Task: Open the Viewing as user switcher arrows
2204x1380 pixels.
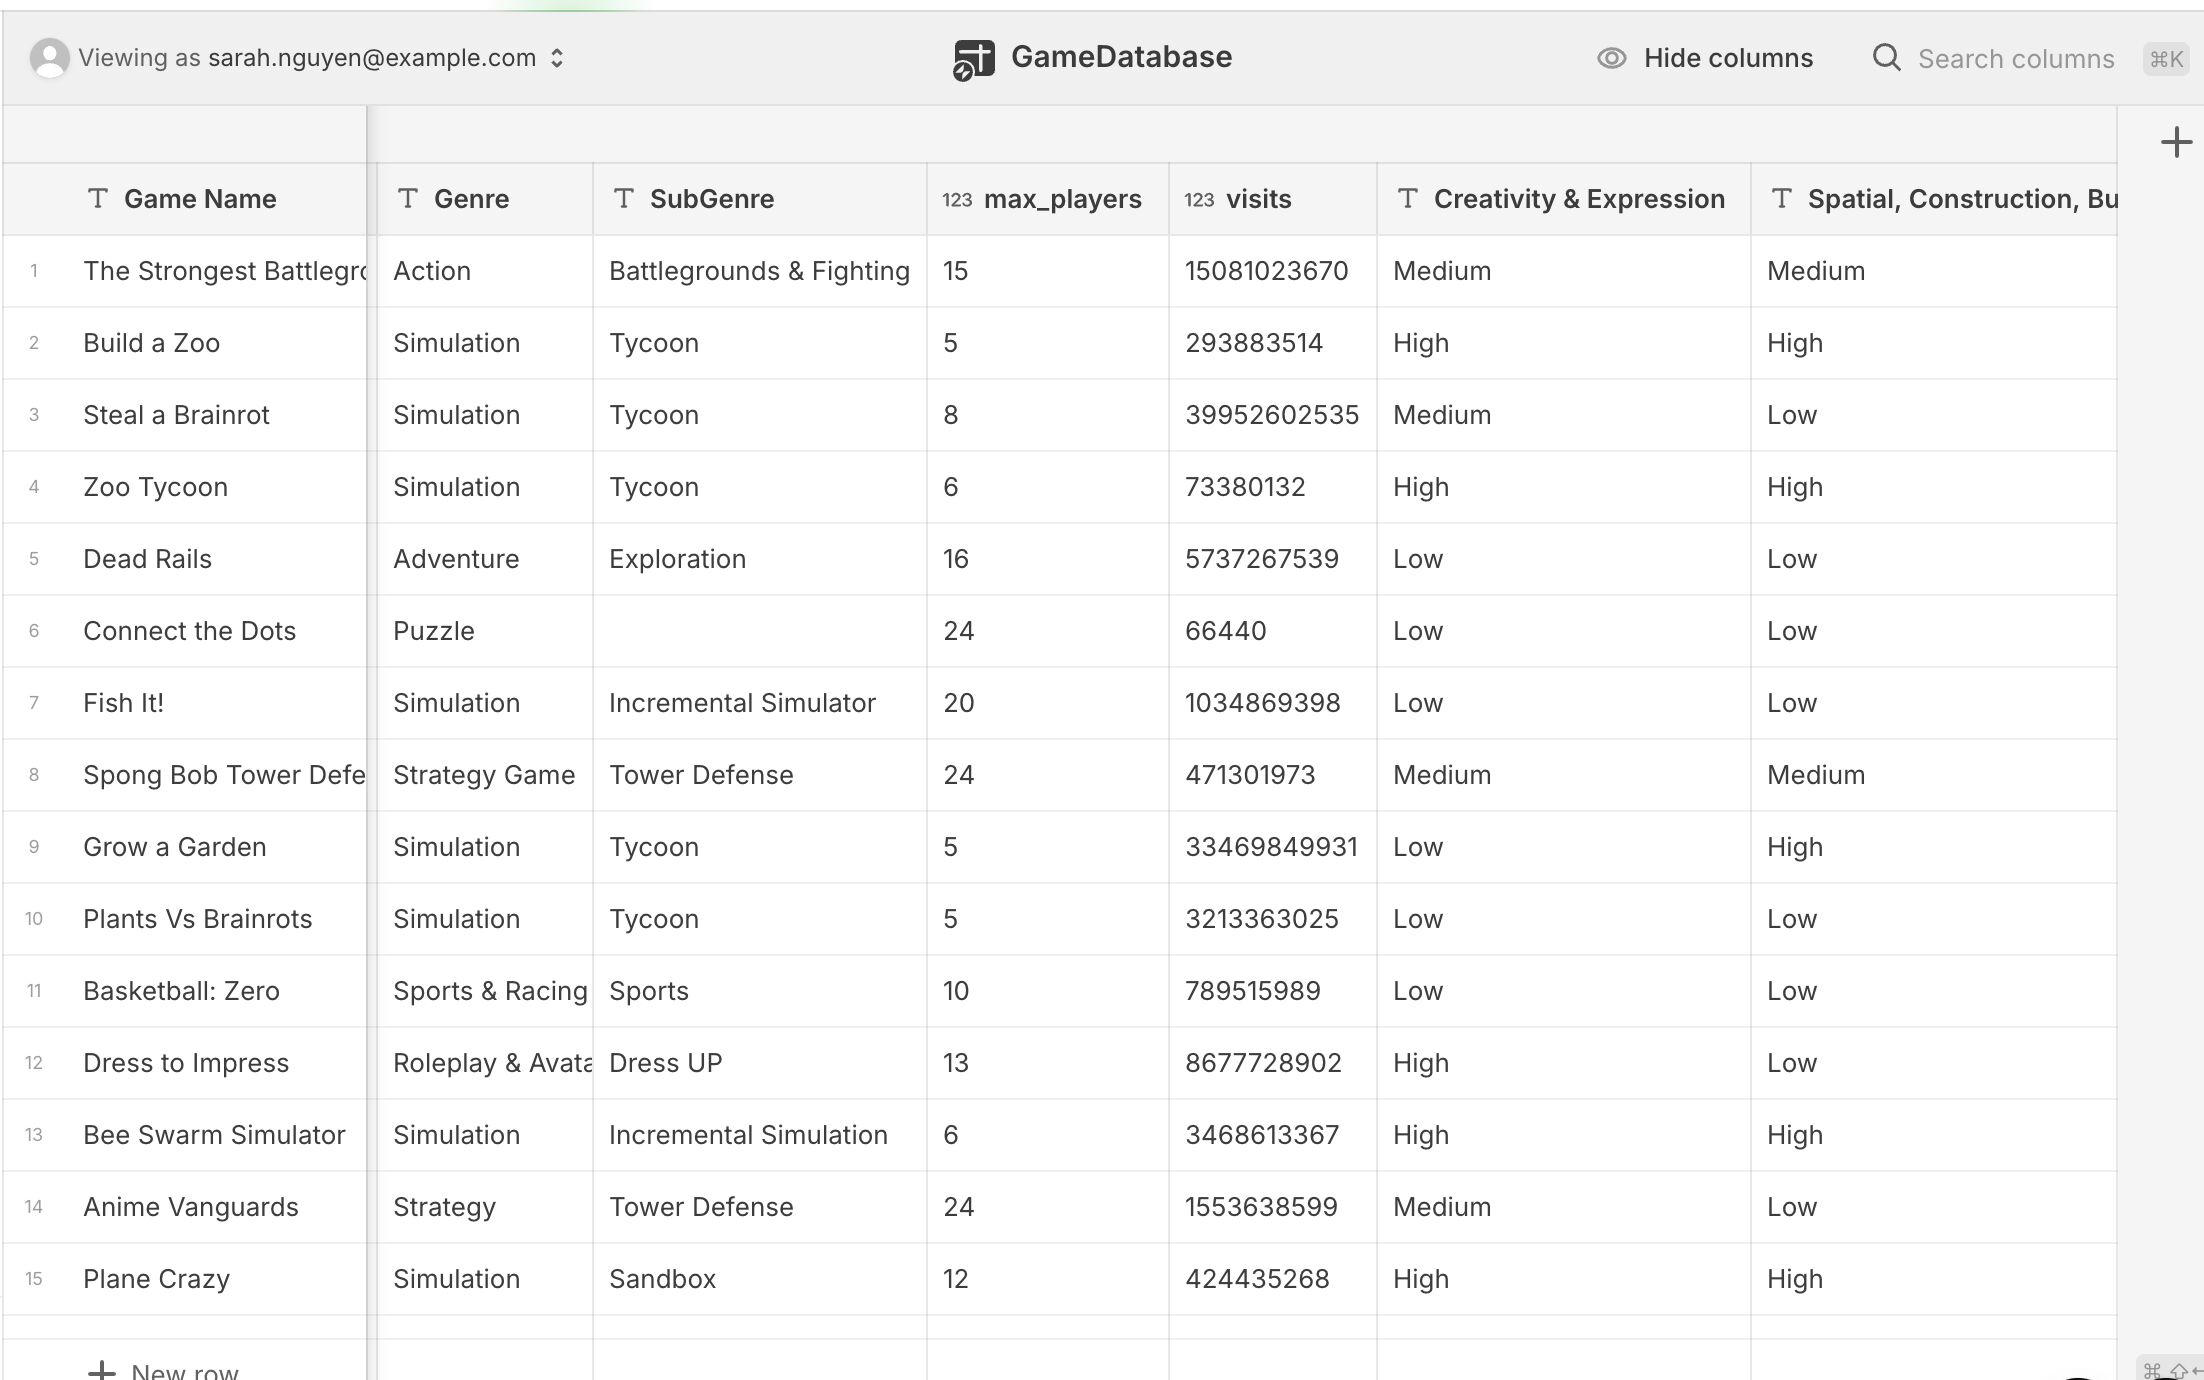Action: point(557,58)
